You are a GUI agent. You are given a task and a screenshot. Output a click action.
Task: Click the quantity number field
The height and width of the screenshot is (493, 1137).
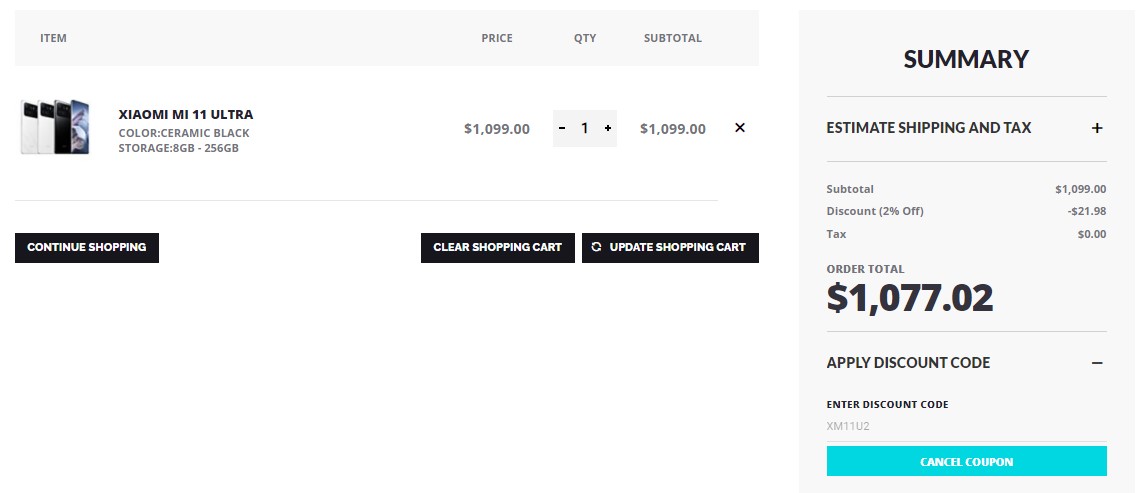585,128
